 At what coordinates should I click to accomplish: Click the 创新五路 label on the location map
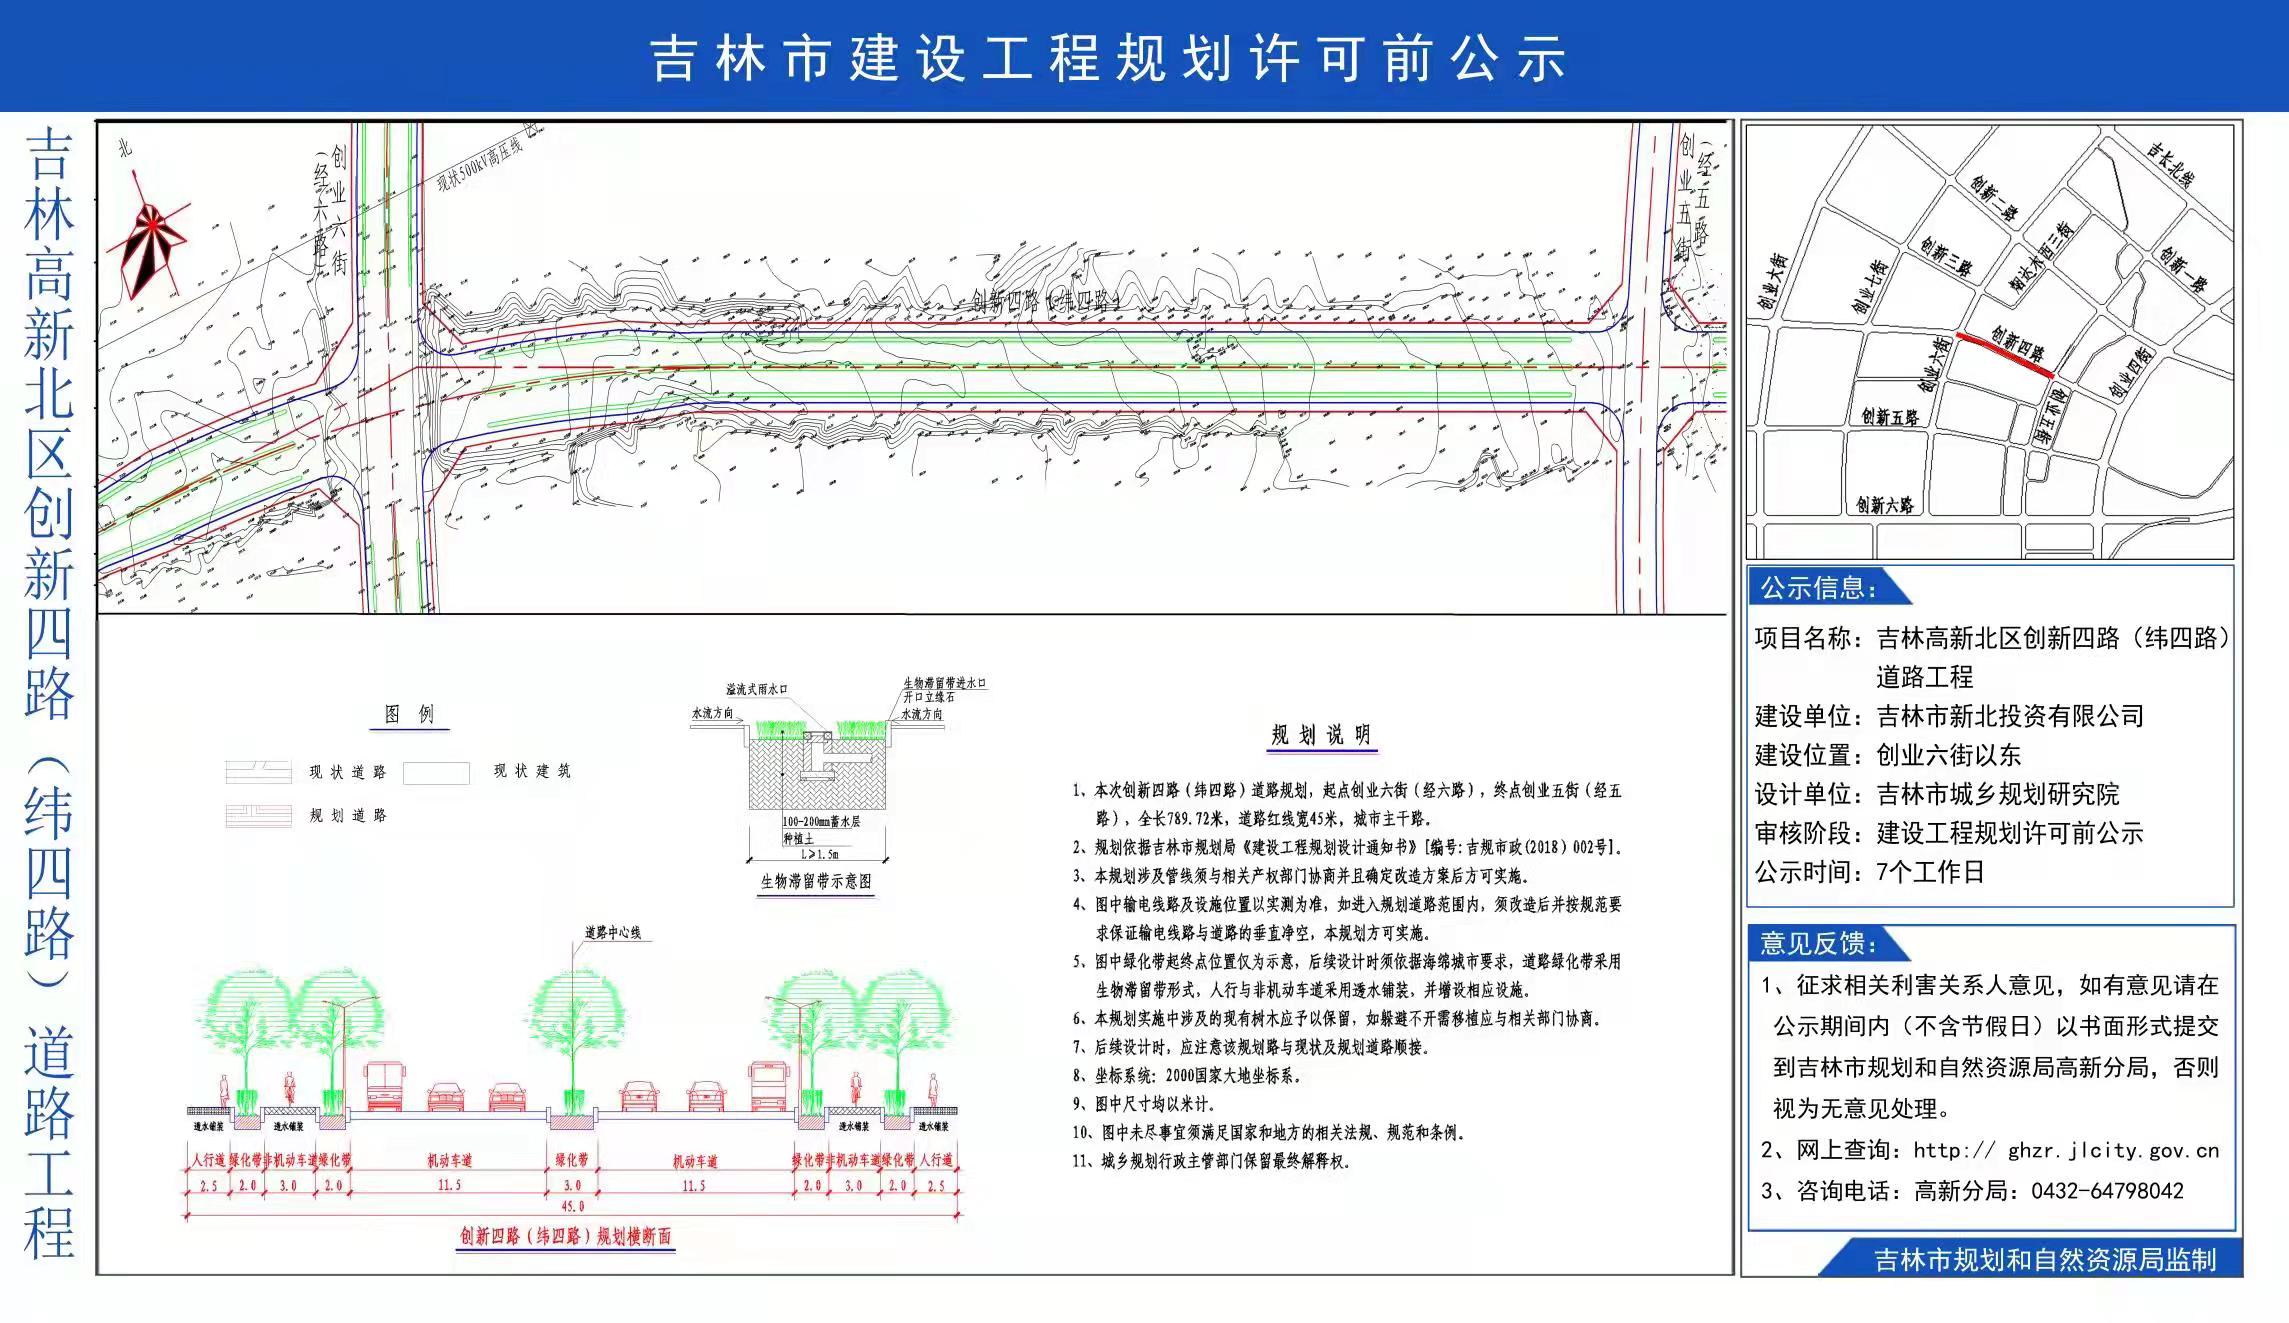pos(1889,417)
